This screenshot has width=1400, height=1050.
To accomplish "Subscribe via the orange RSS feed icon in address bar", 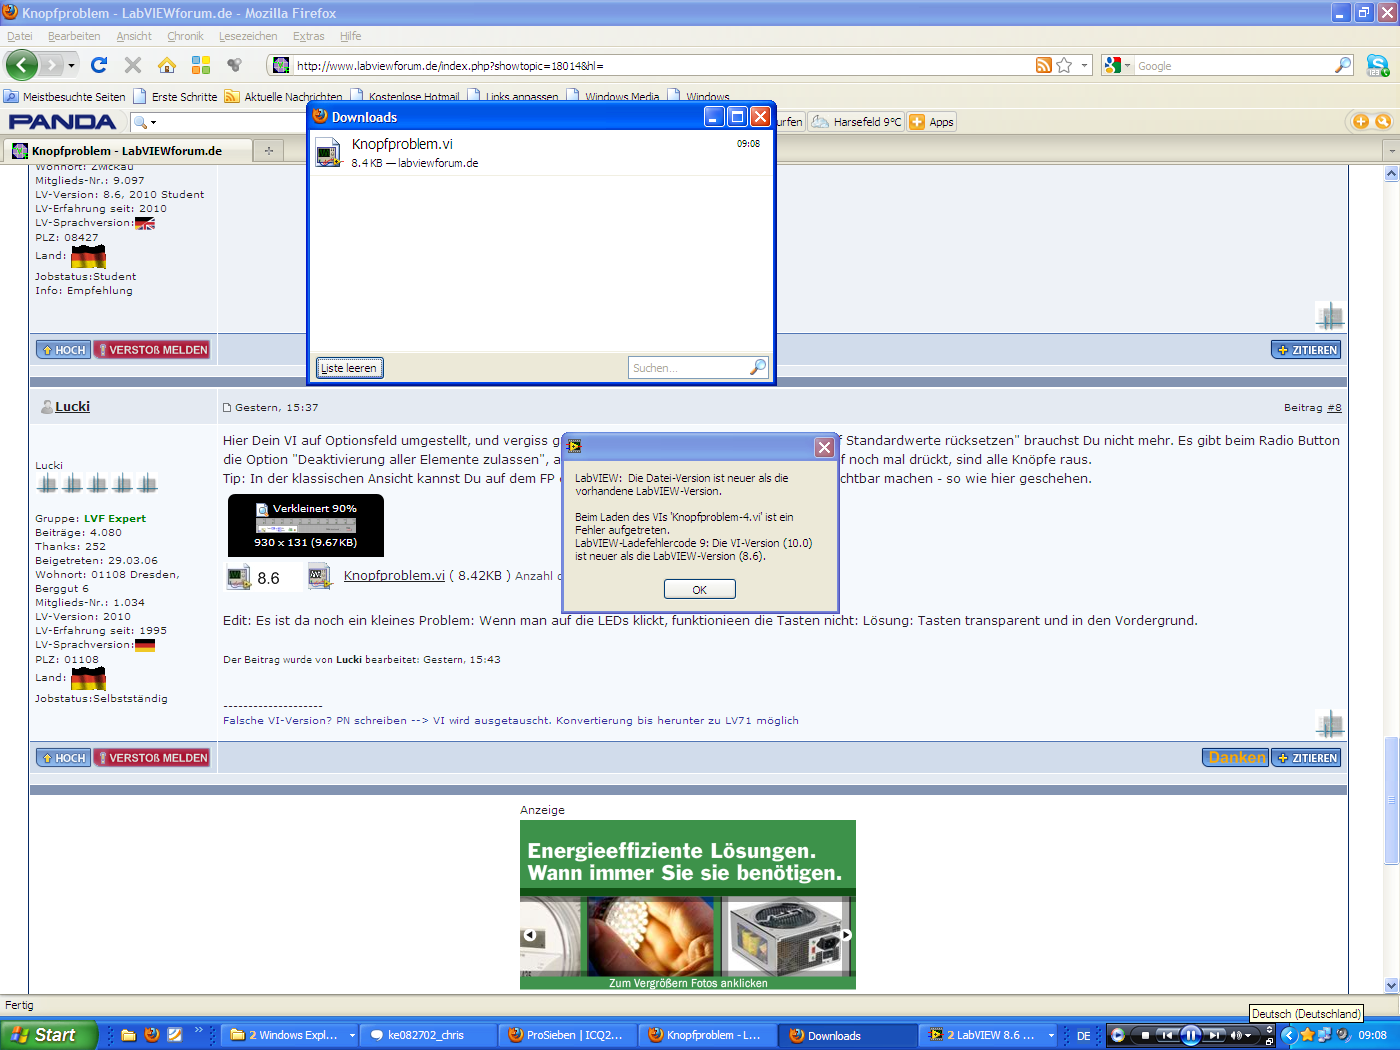I will coord(1043,65).
